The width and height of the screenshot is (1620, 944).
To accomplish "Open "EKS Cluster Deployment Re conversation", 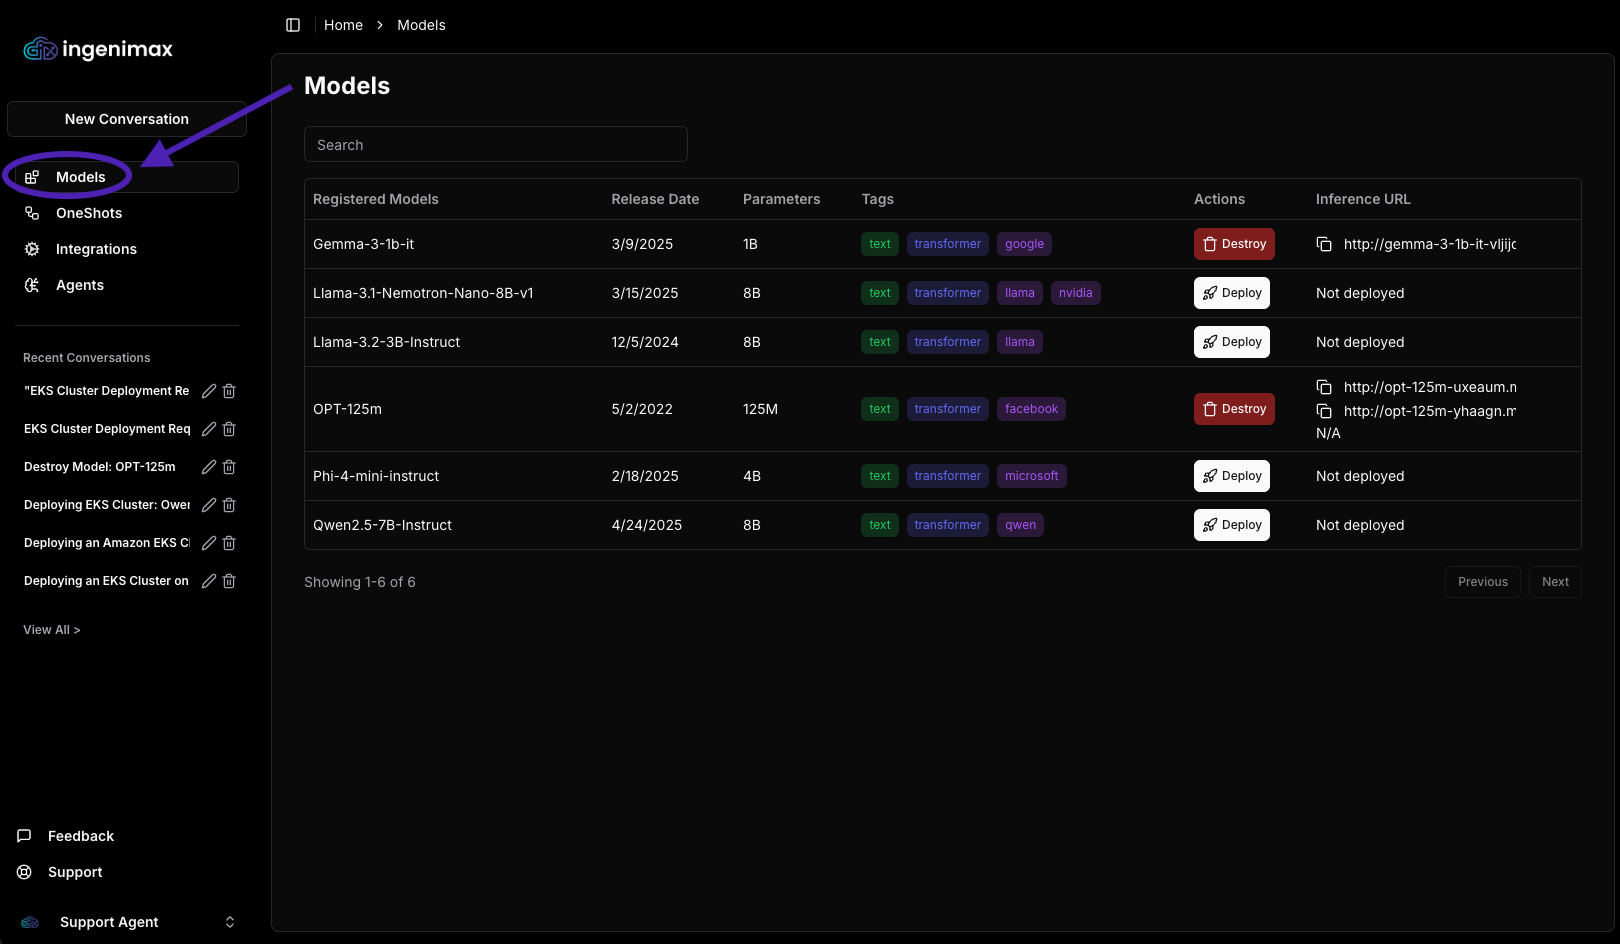I will pyautogui.click(x=107, y=391).
